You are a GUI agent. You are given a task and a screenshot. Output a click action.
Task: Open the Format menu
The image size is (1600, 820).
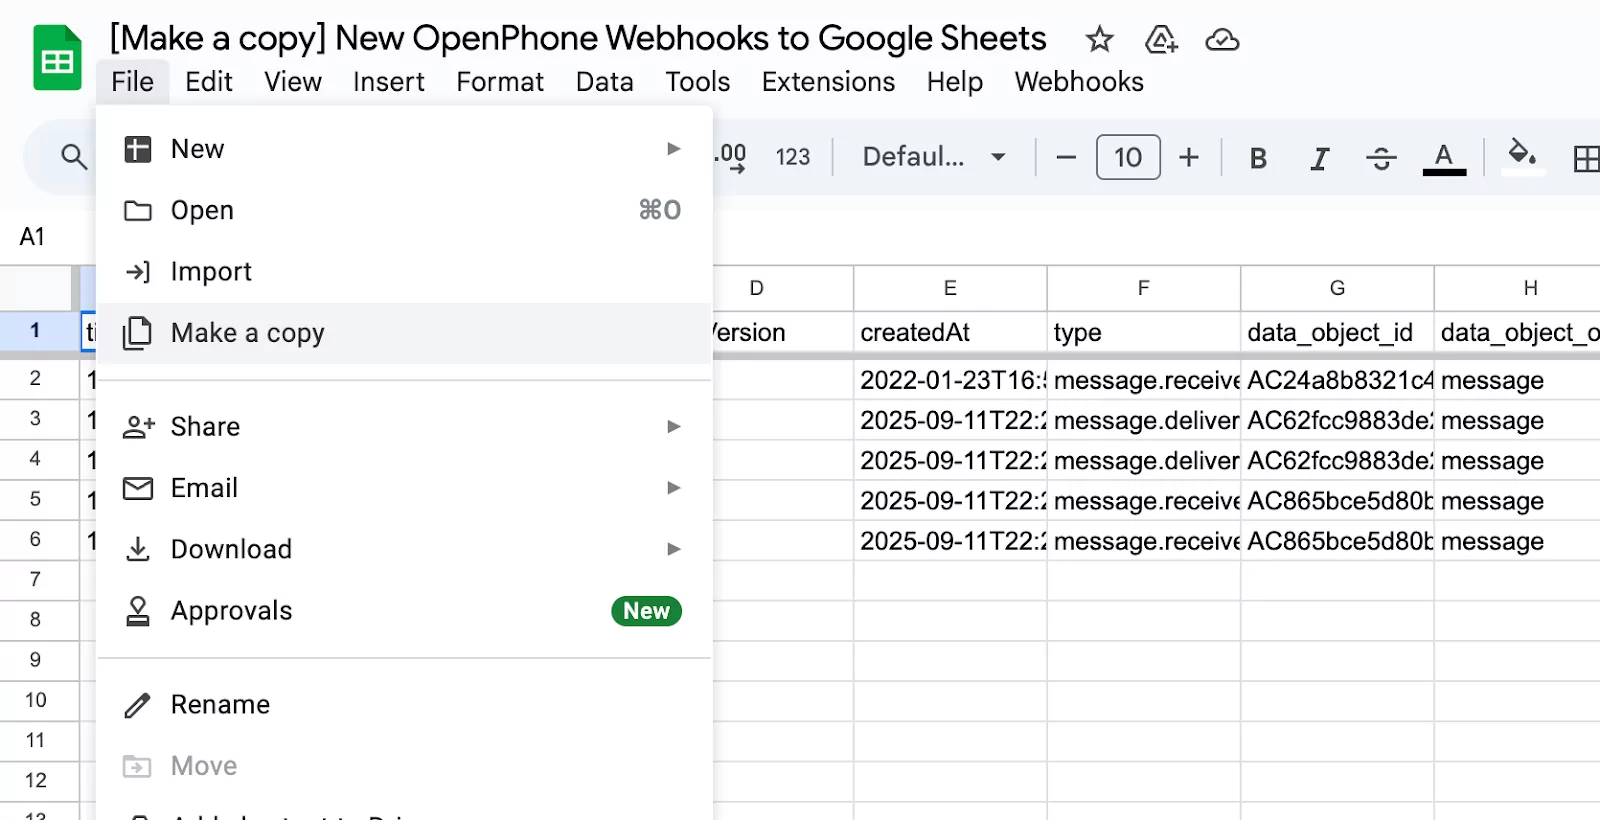[500, 82]
